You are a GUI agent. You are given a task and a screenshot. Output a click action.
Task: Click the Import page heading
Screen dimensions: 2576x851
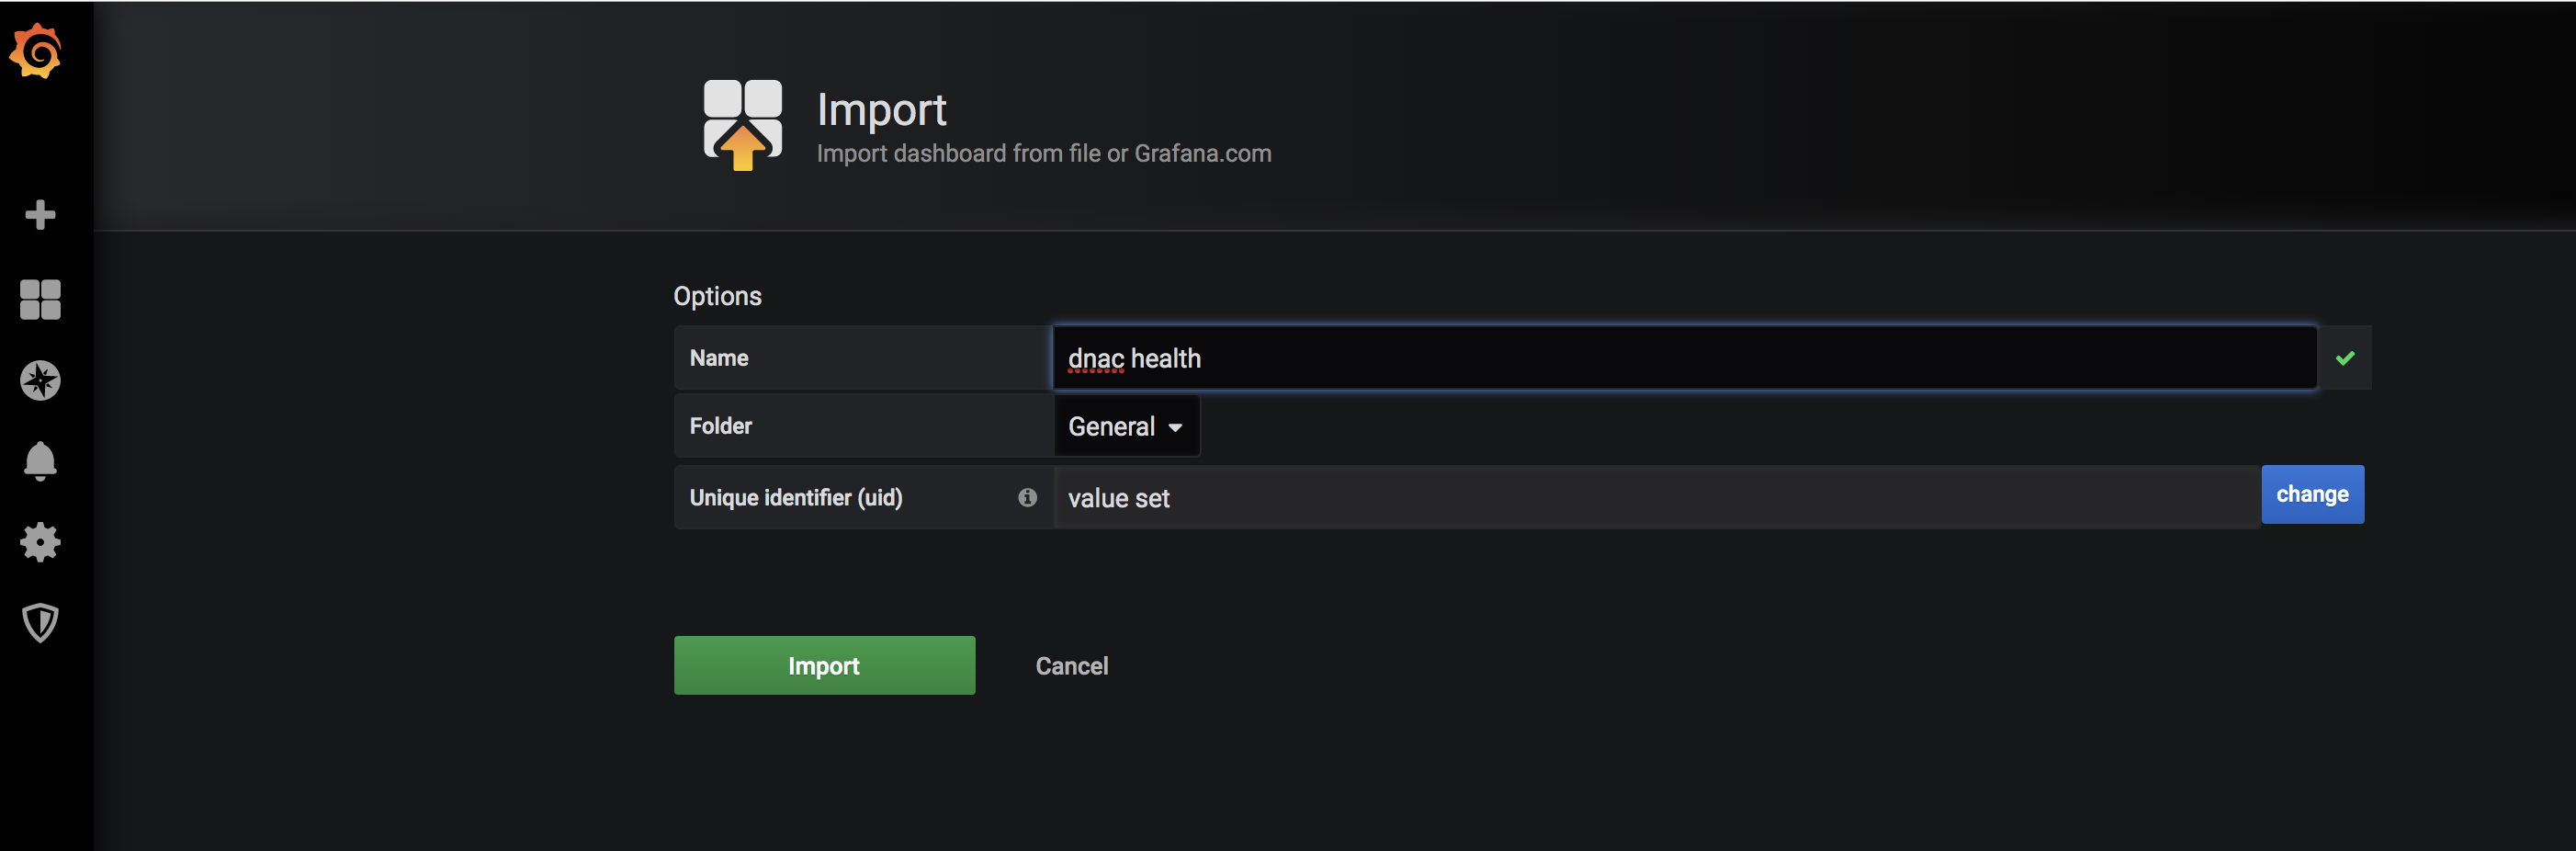(x=881, y=110)
